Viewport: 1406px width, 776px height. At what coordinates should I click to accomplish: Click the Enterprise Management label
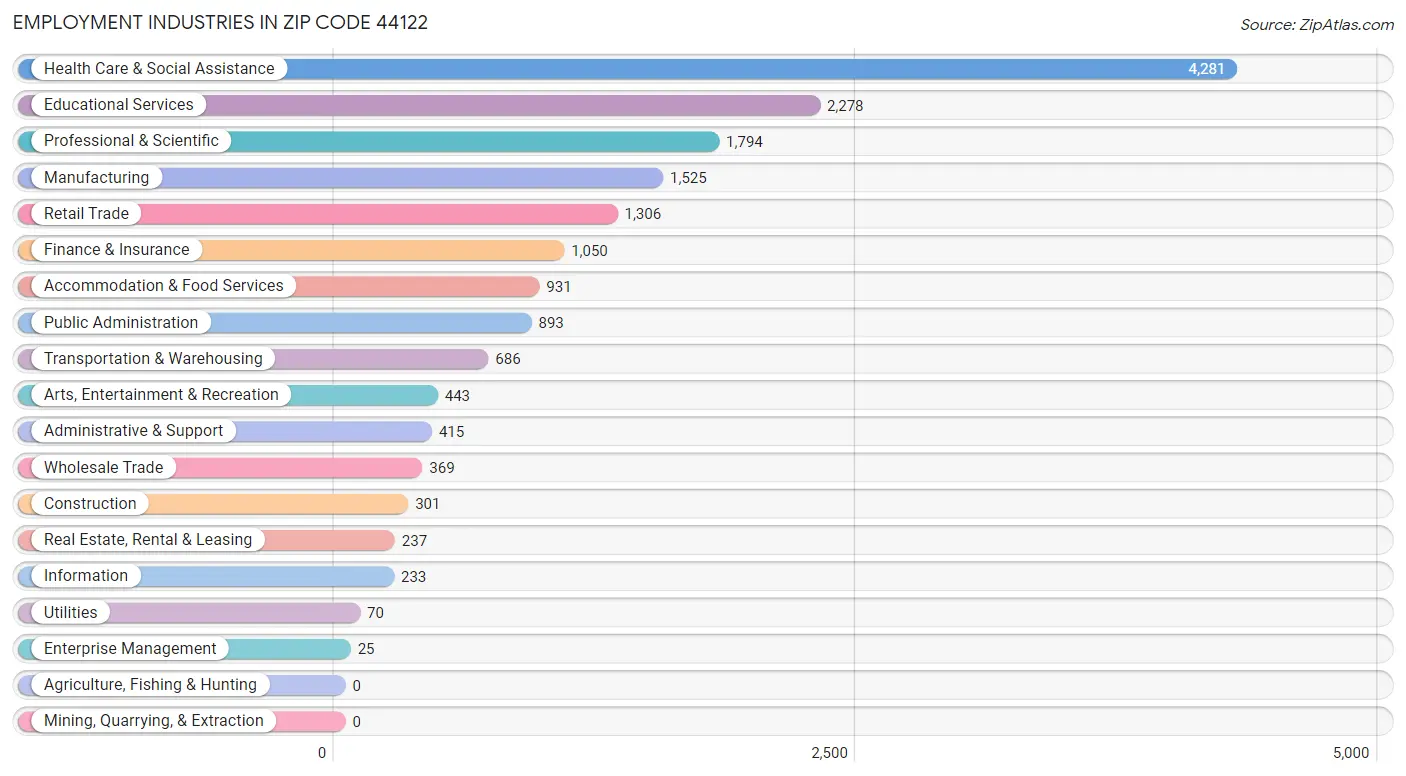(130, 648)
